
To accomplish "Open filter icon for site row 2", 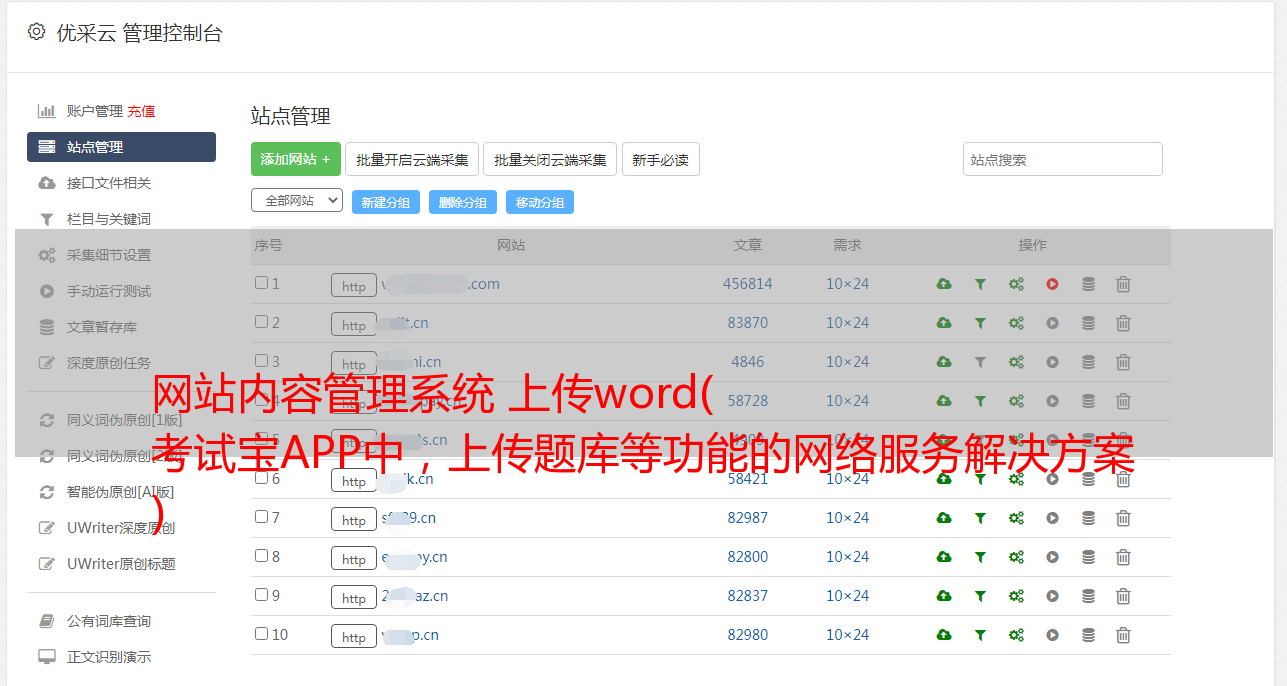I will [x=980, y=323].
